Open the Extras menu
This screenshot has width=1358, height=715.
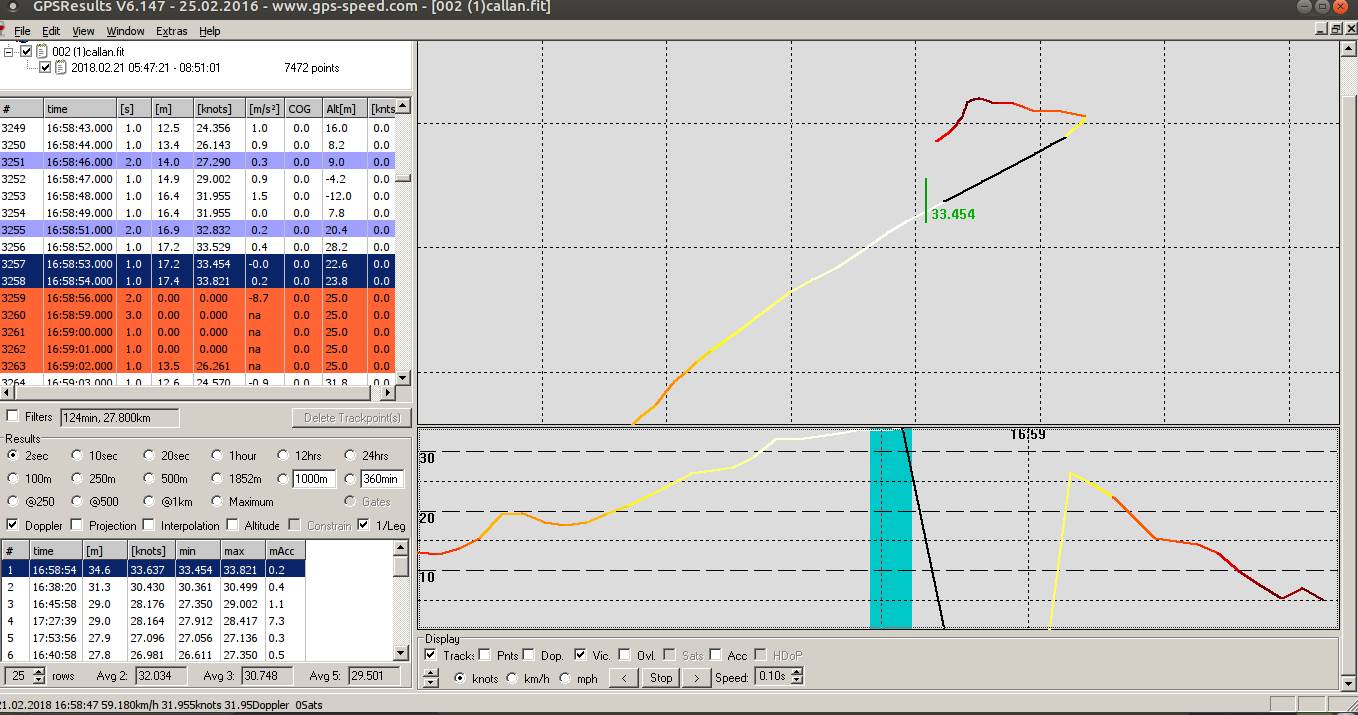click(171, 31)
